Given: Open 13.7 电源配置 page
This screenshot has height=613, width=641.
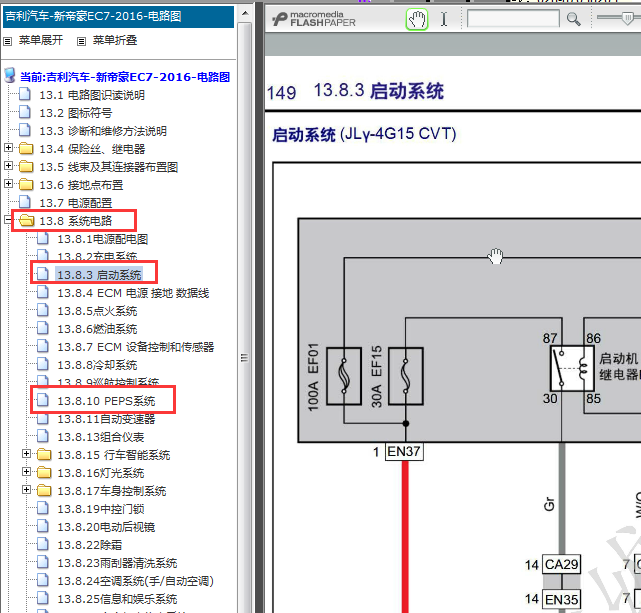Looking at the screenshot, I should pos(76,203).
